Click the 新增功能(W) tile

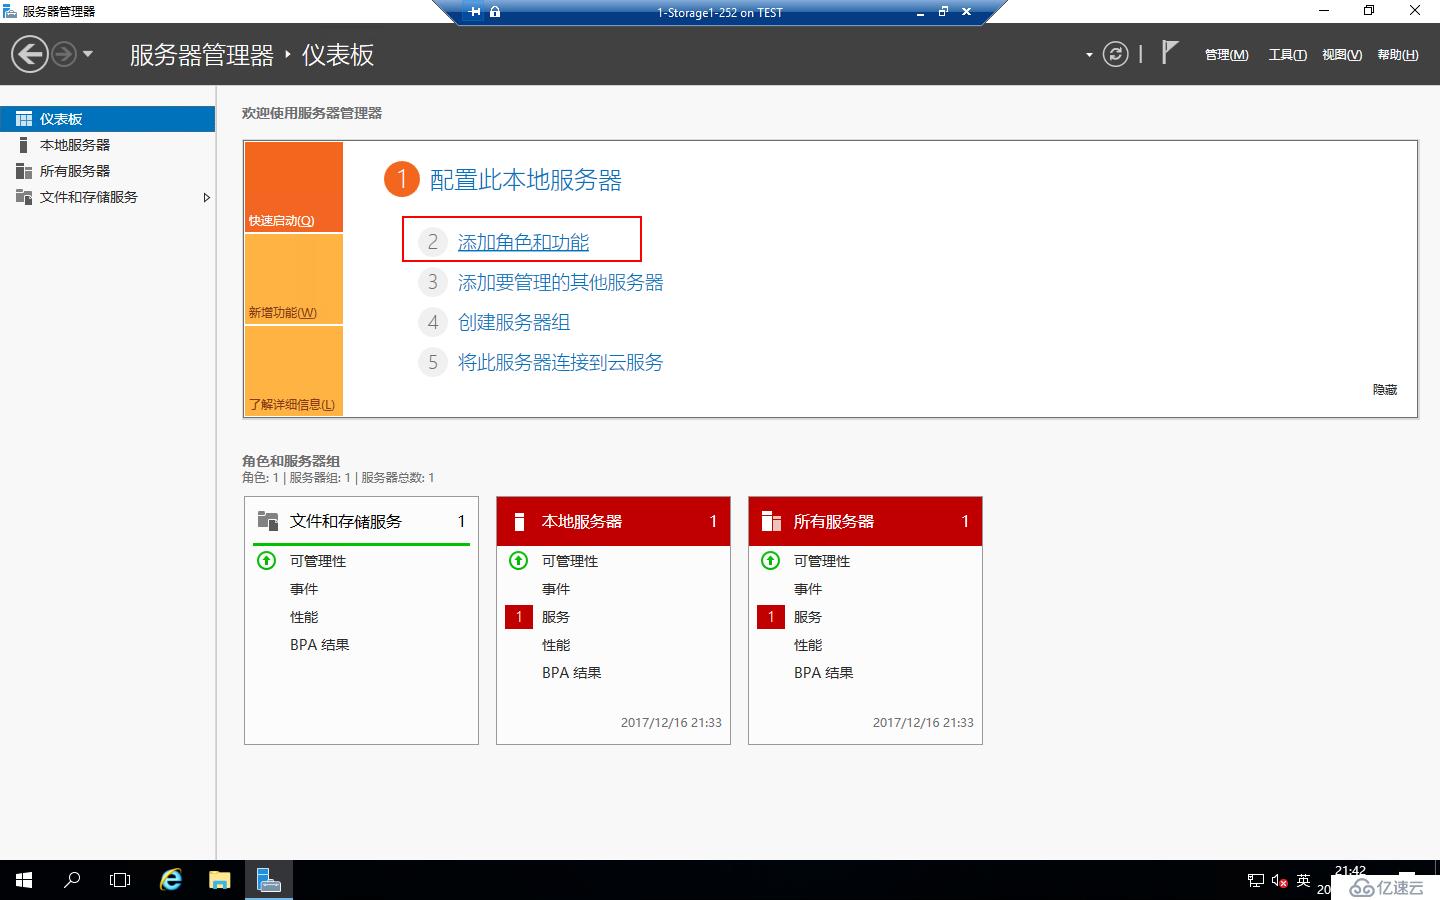coord(294,279)
